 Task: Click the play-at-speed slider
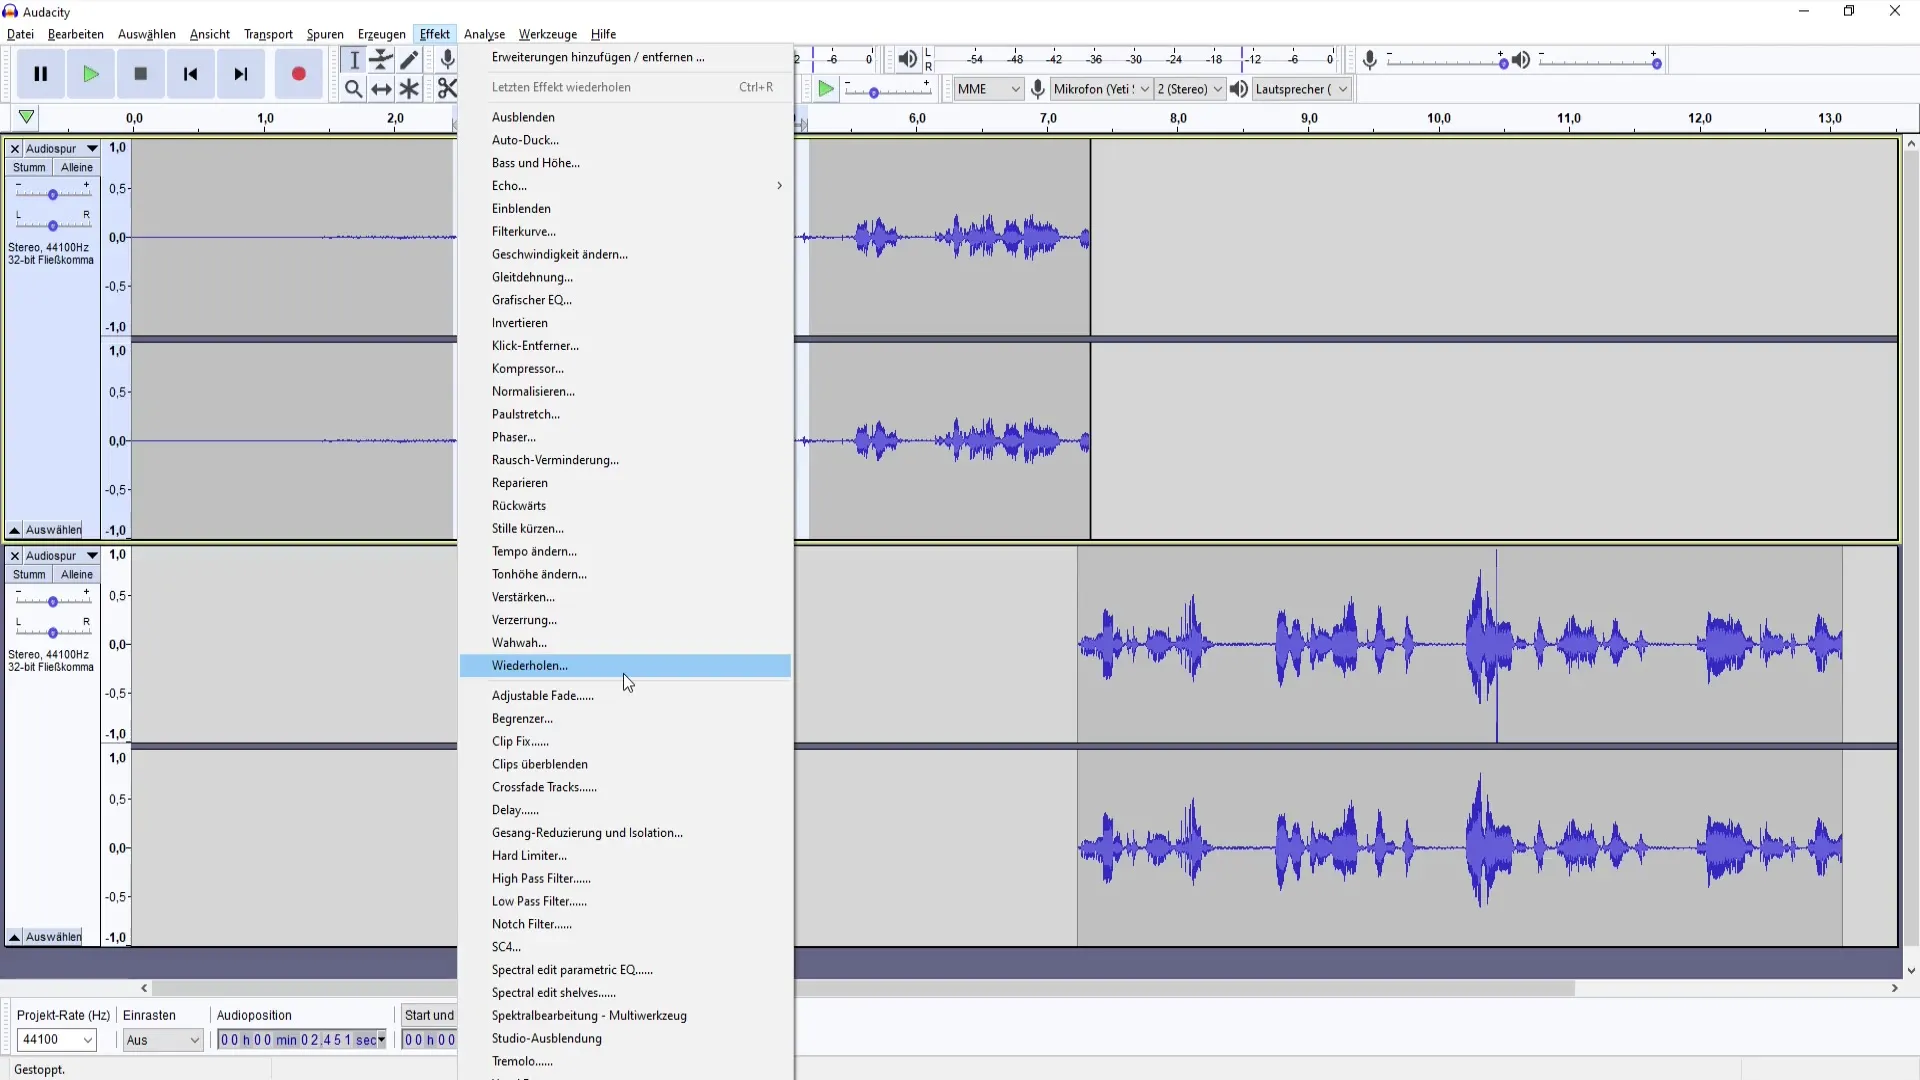887,91
